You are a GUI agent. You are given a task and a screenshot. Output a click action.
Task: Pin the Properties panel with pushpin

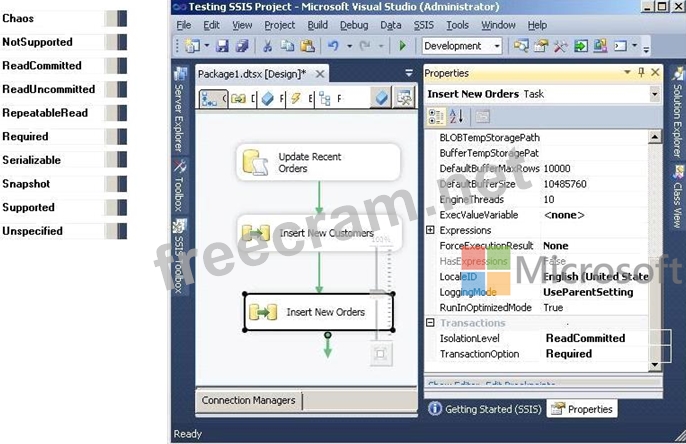(x=641, y=72)
